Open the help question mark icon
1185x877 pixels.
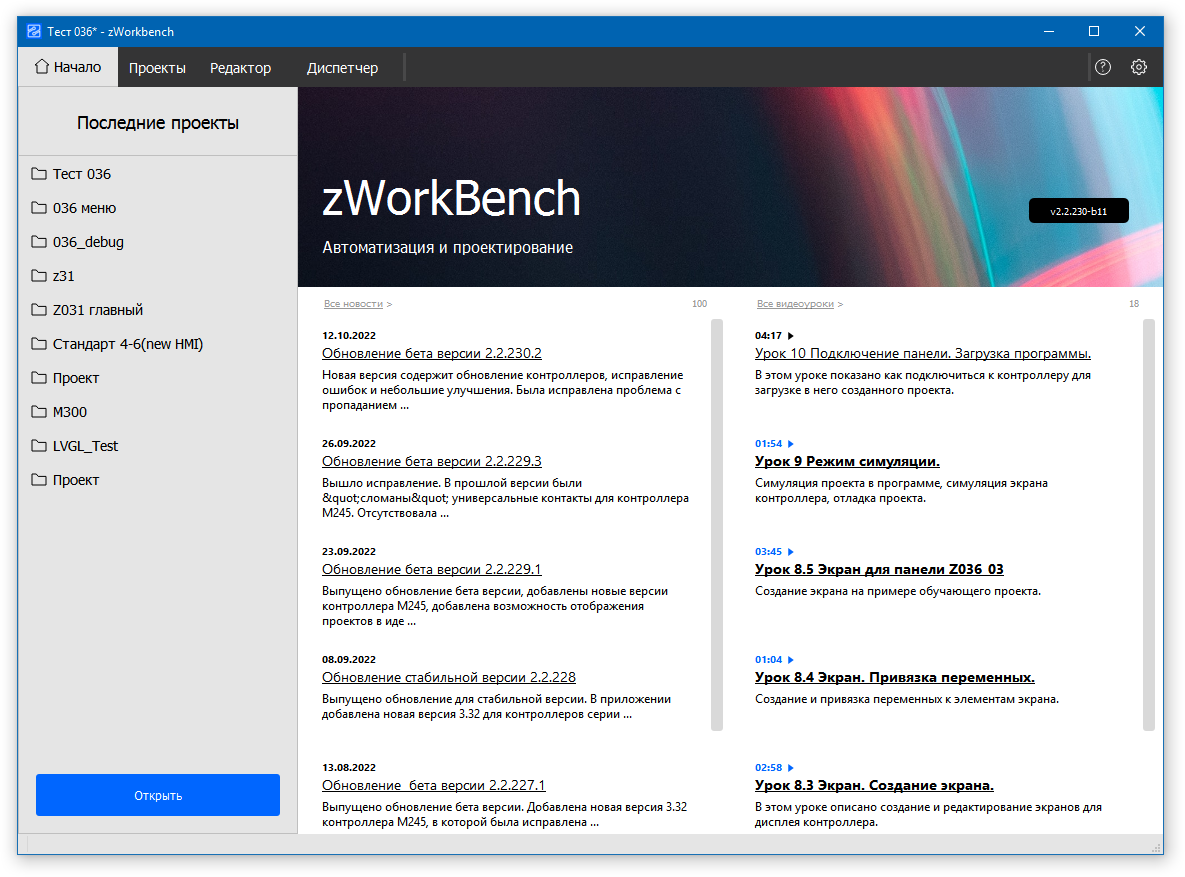[x=1103, y=68]
